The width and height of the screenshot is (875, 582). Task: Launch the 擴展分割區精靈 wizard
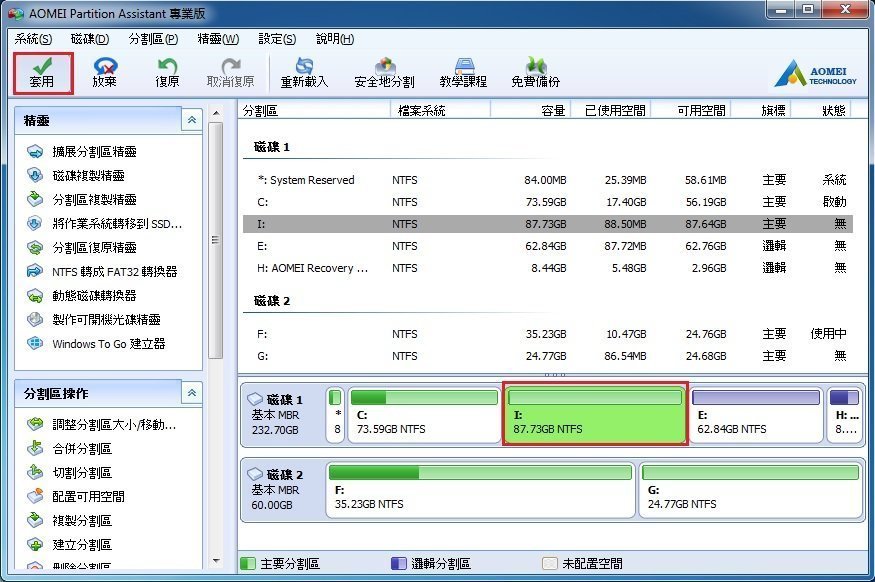81,151
